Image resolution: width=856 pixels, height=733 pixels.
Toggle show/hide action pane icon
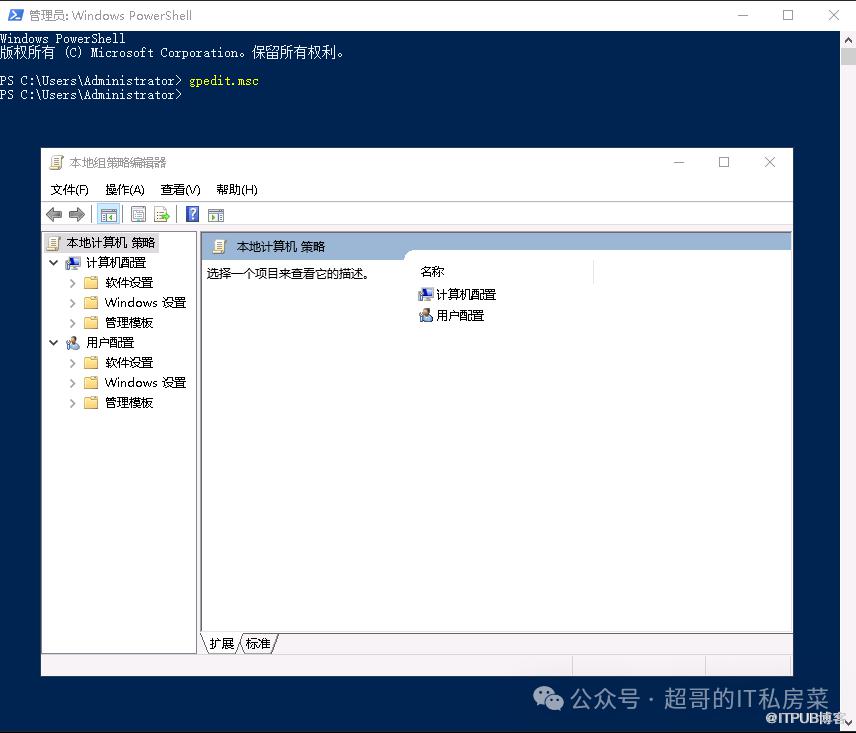click(216, 215)
